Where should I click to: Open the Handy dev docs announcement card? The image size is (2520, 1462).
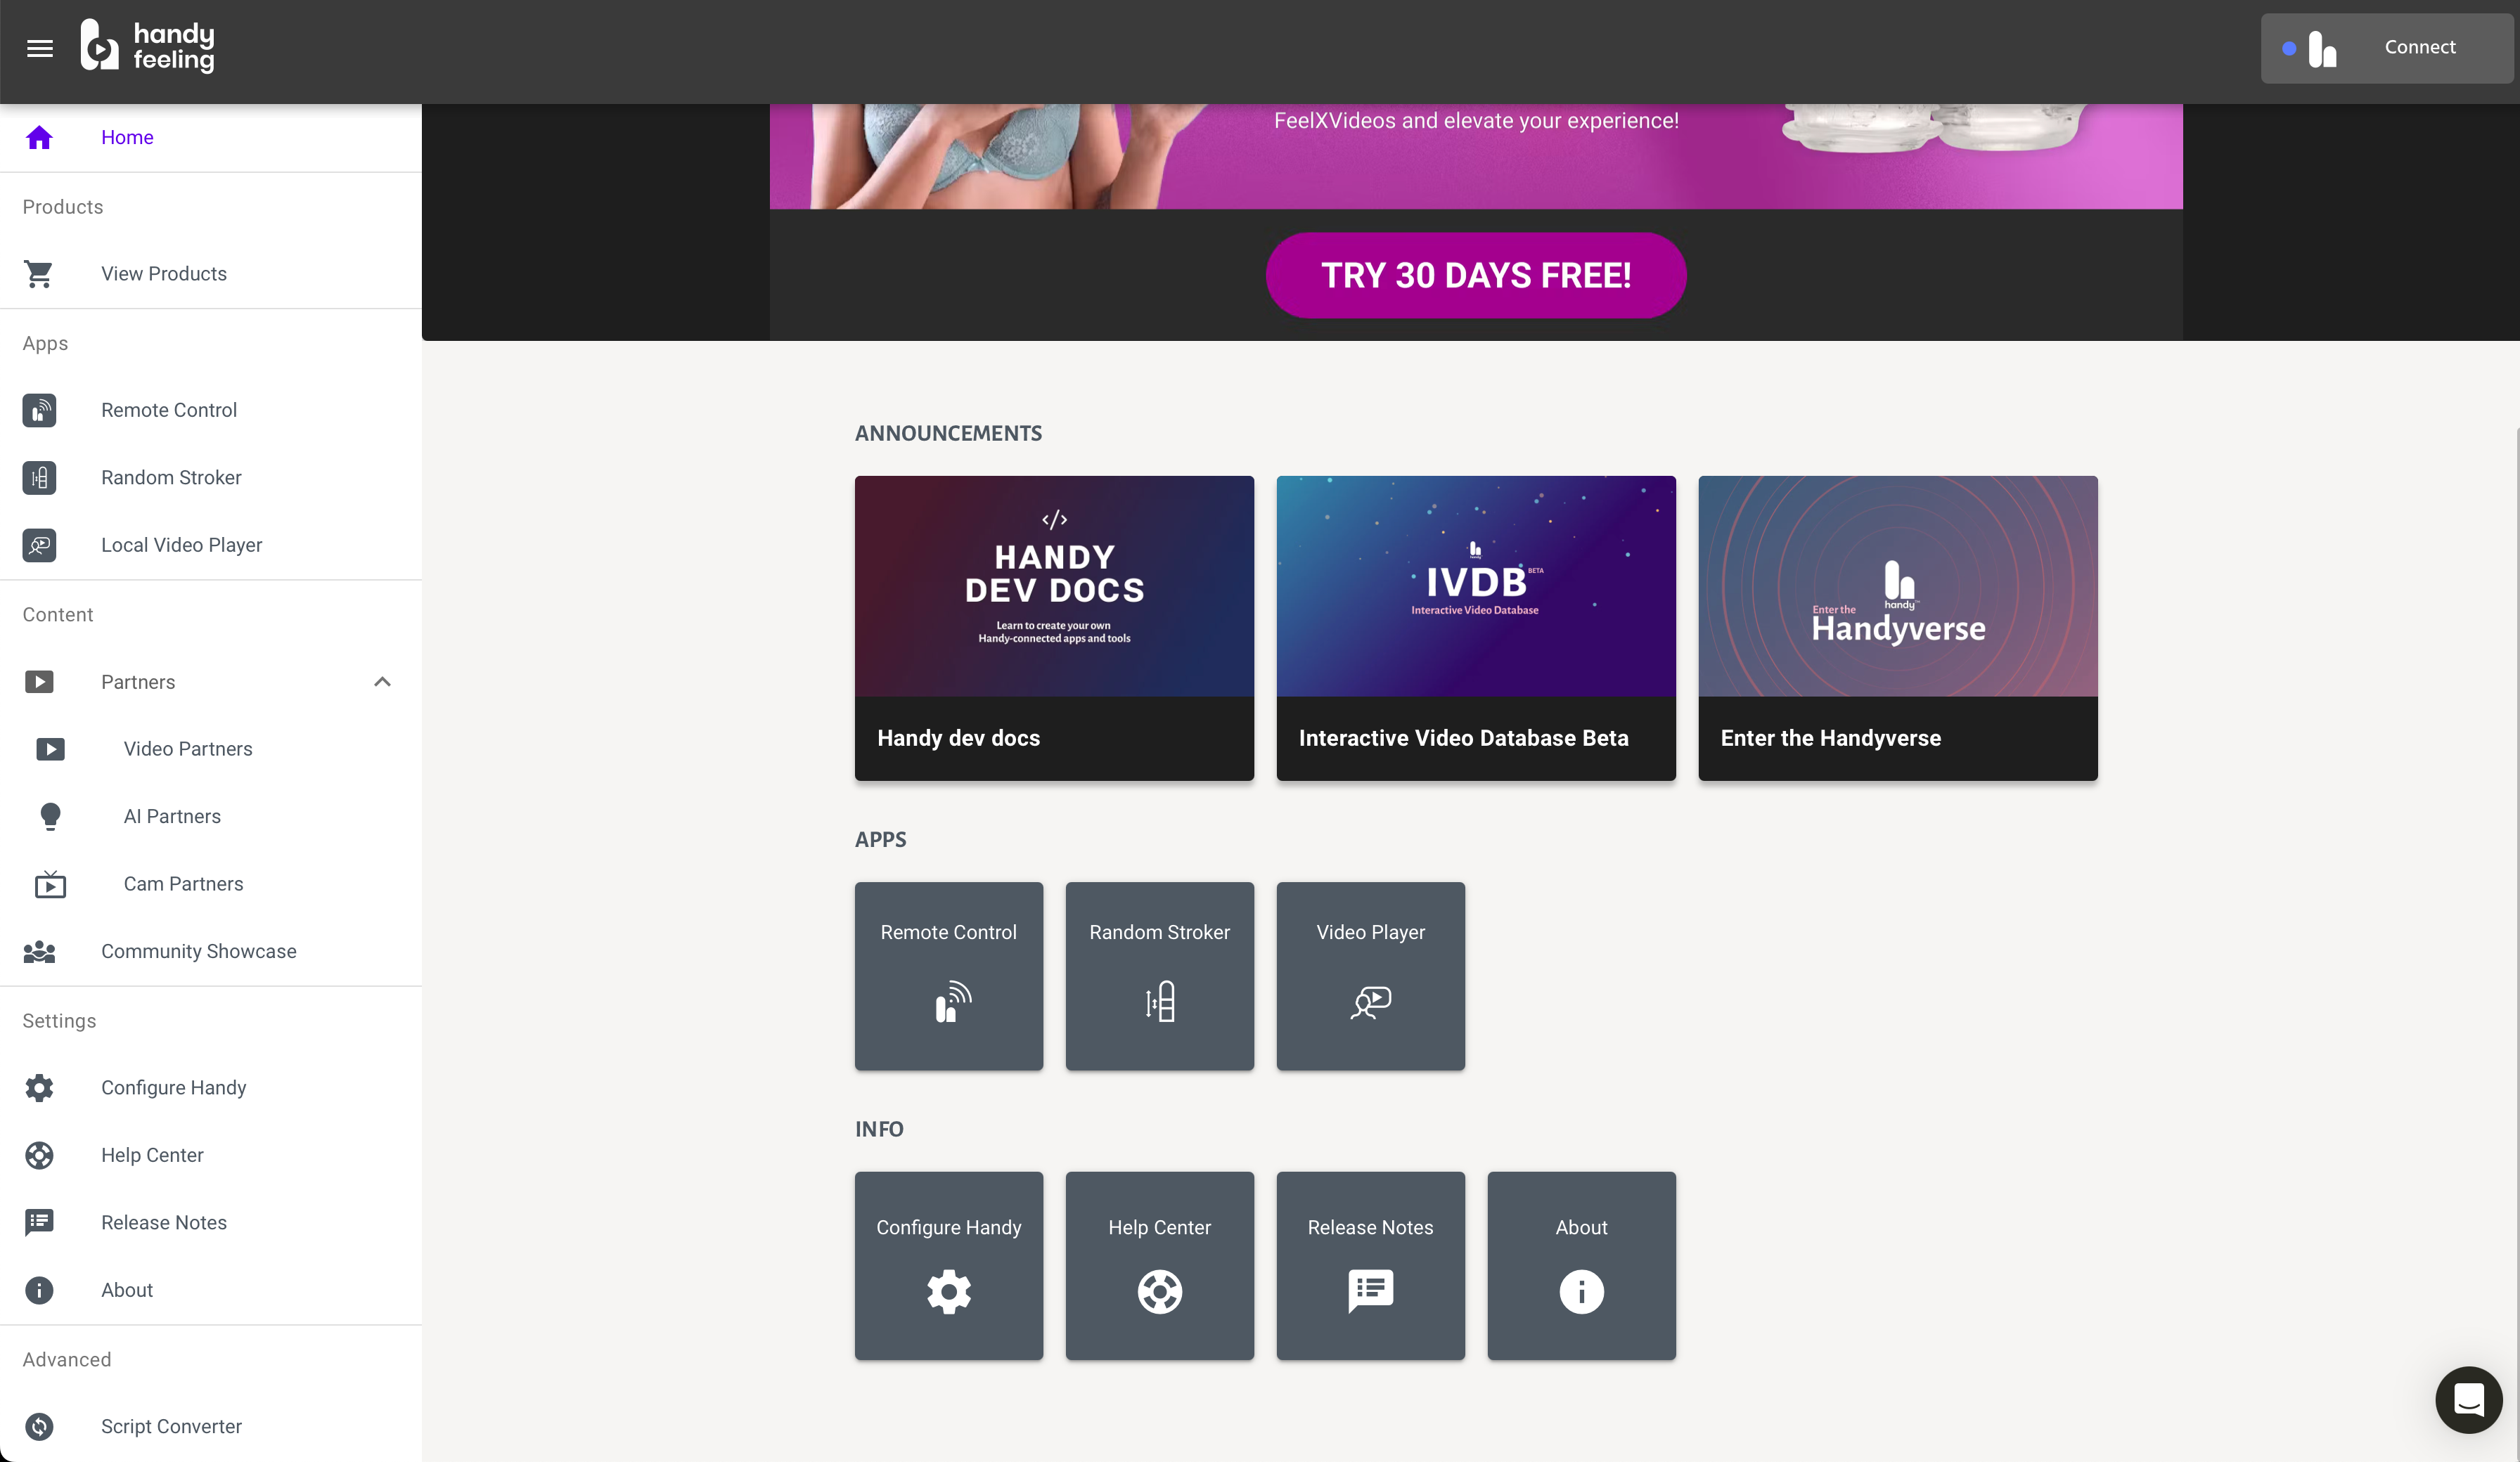click(x=1054, y=628)
